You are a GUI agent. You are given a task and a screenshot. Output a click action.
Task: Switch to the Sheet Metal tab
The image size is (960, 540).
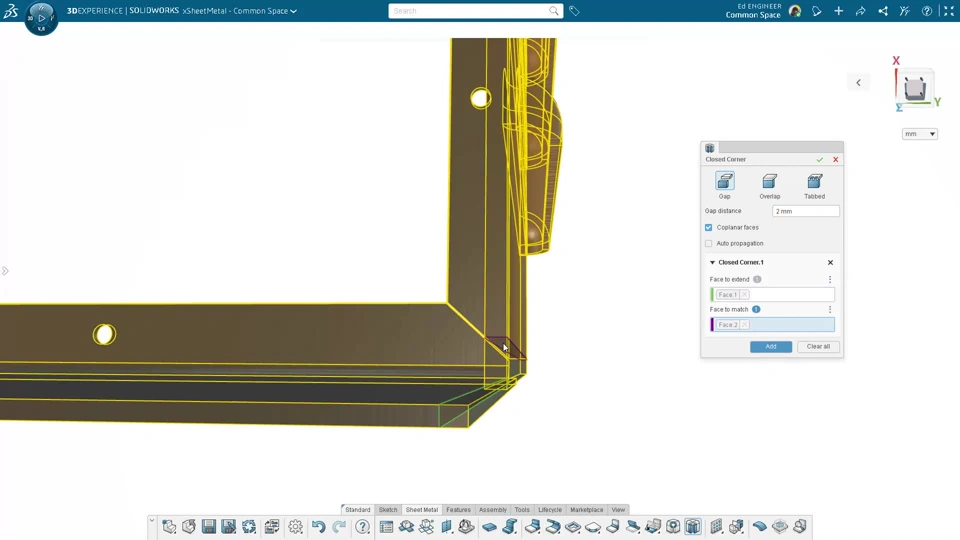422,509
